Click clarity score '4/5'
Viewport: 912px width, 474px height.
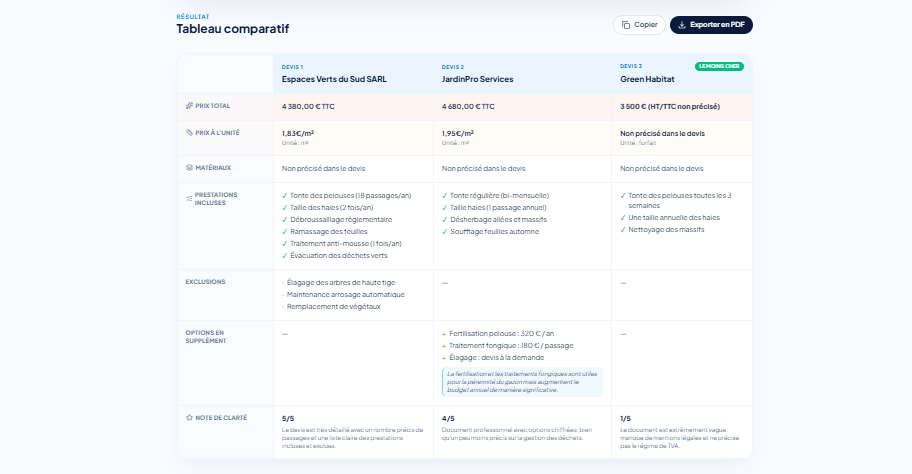(x=448, y=419)
